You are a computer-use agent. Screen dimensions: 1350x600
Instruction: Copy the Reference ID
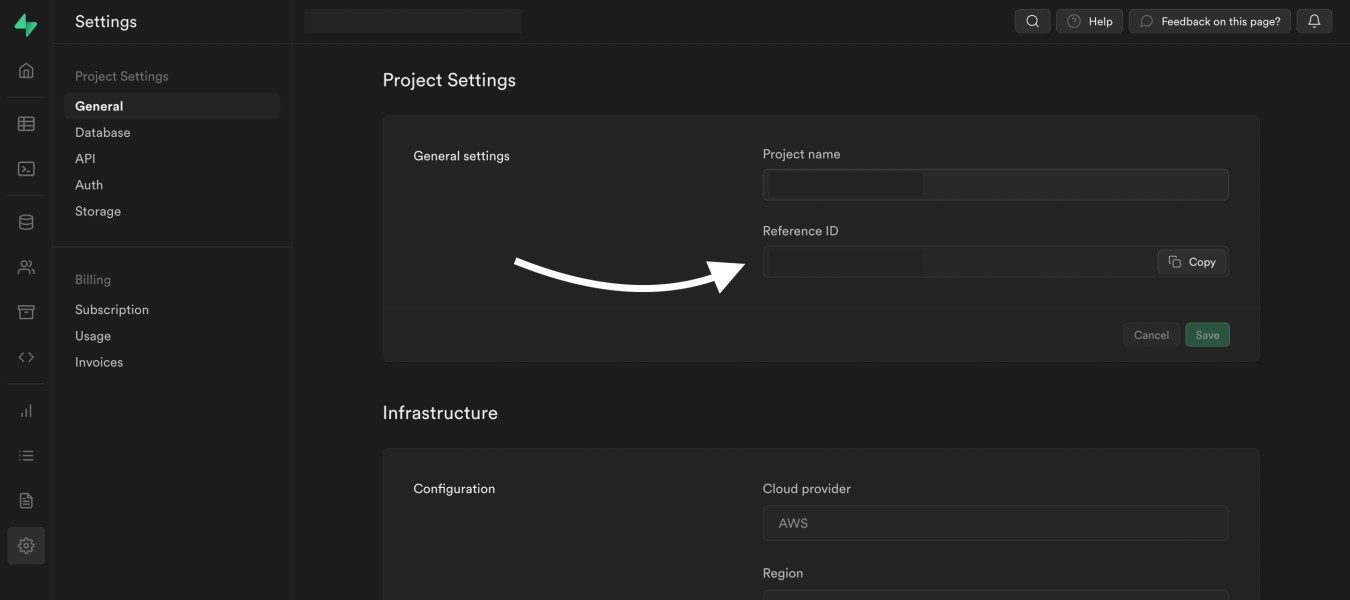(x=1192, y=262)
